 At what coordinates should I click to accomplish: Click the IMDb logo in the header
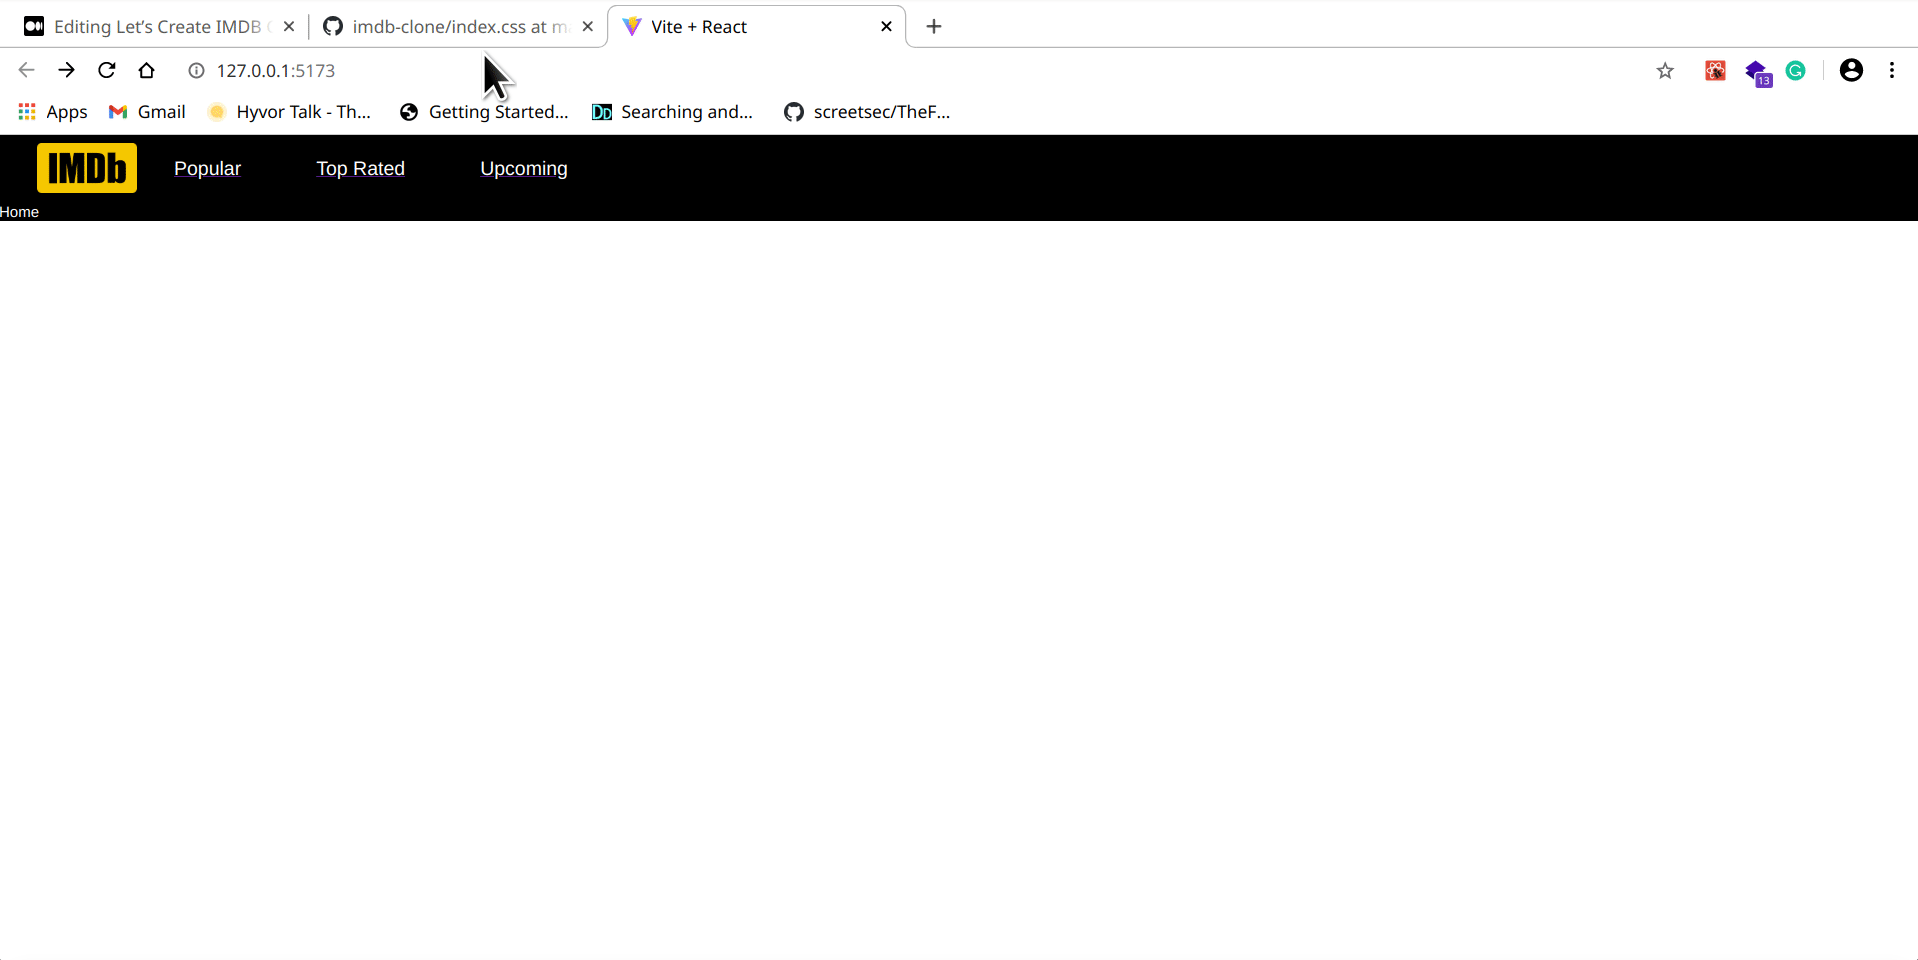coord(87,168)
